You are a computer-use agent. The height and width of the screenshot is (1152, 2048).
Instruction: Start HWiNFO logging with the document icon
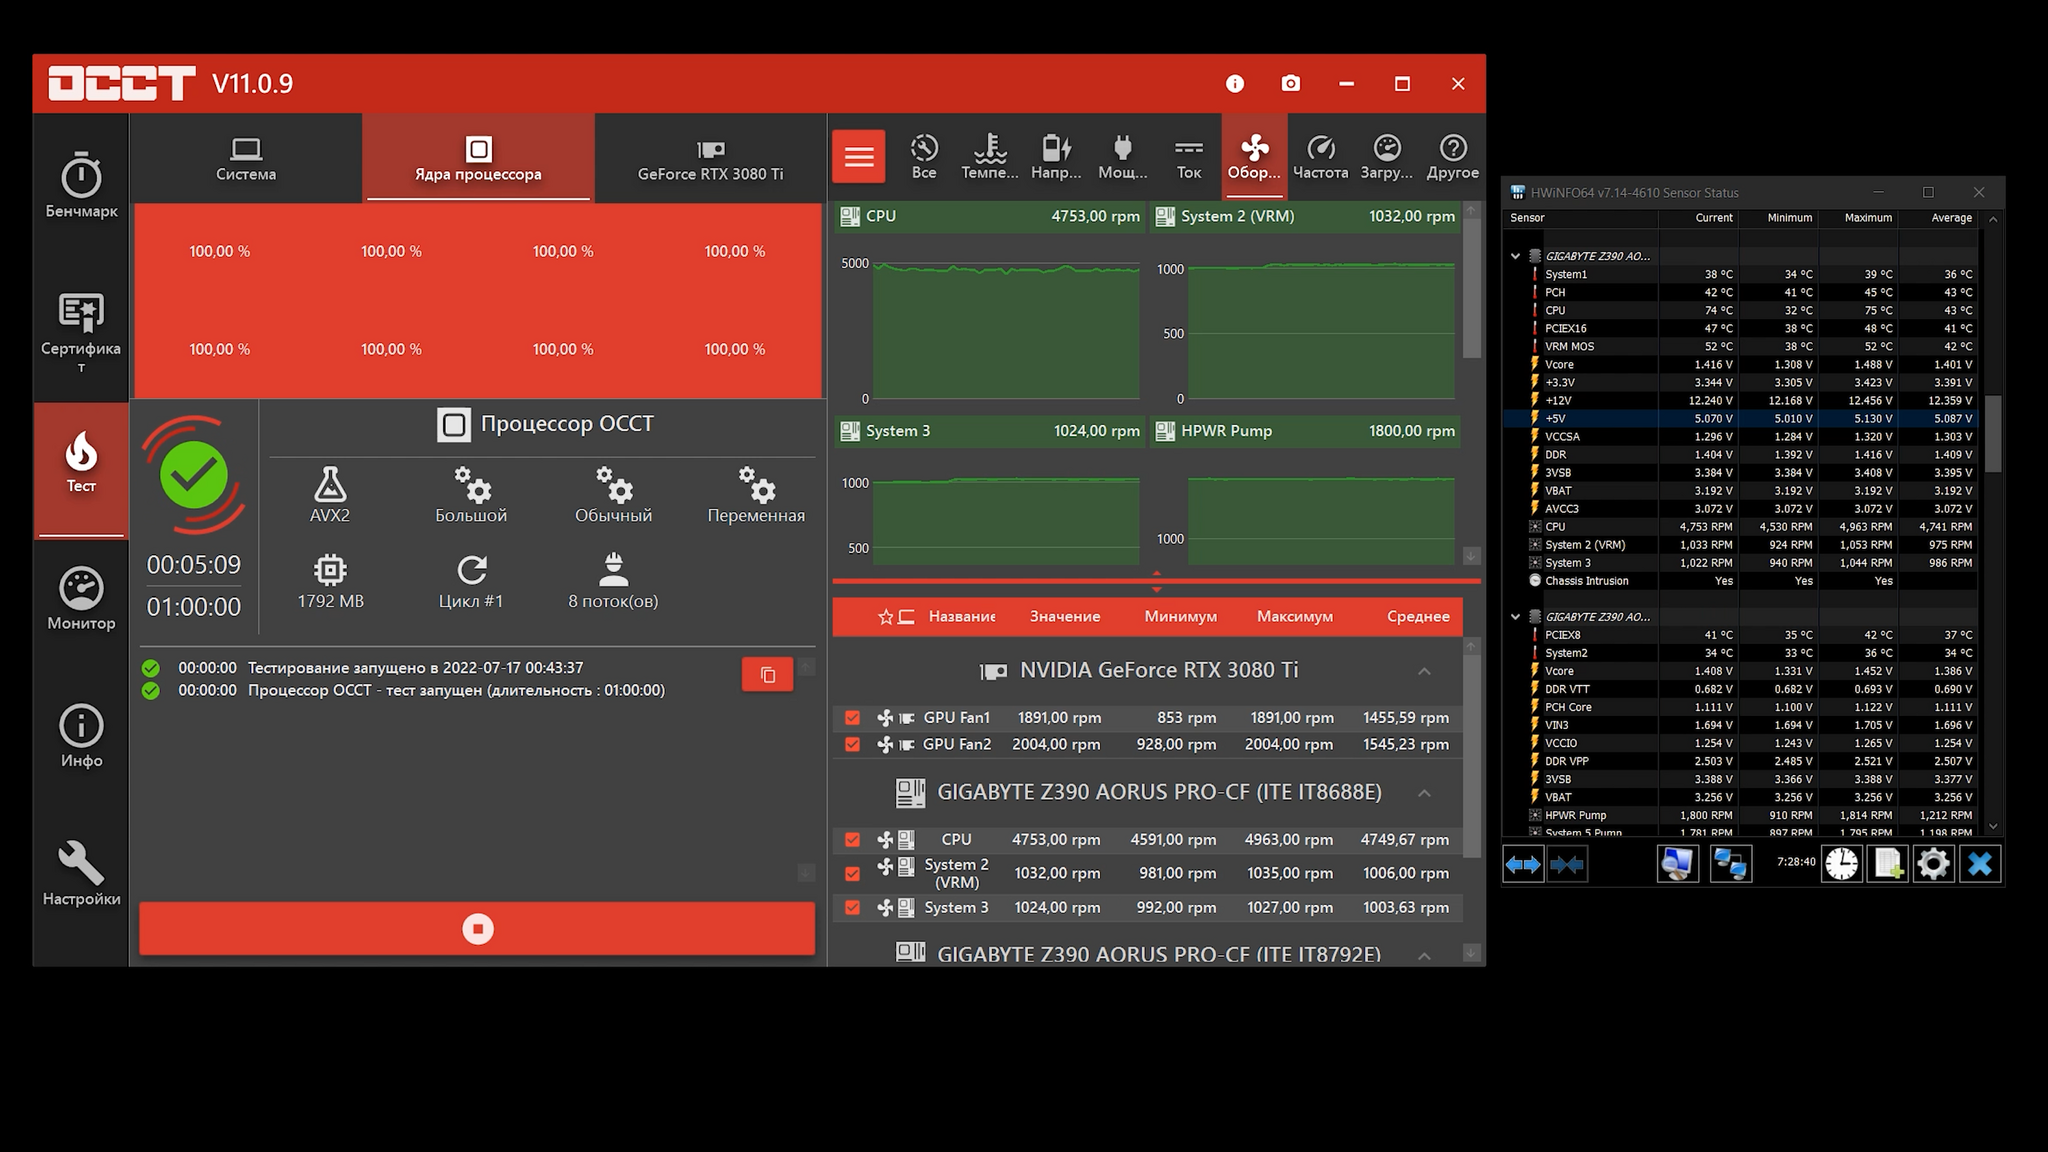(1887, 864)
